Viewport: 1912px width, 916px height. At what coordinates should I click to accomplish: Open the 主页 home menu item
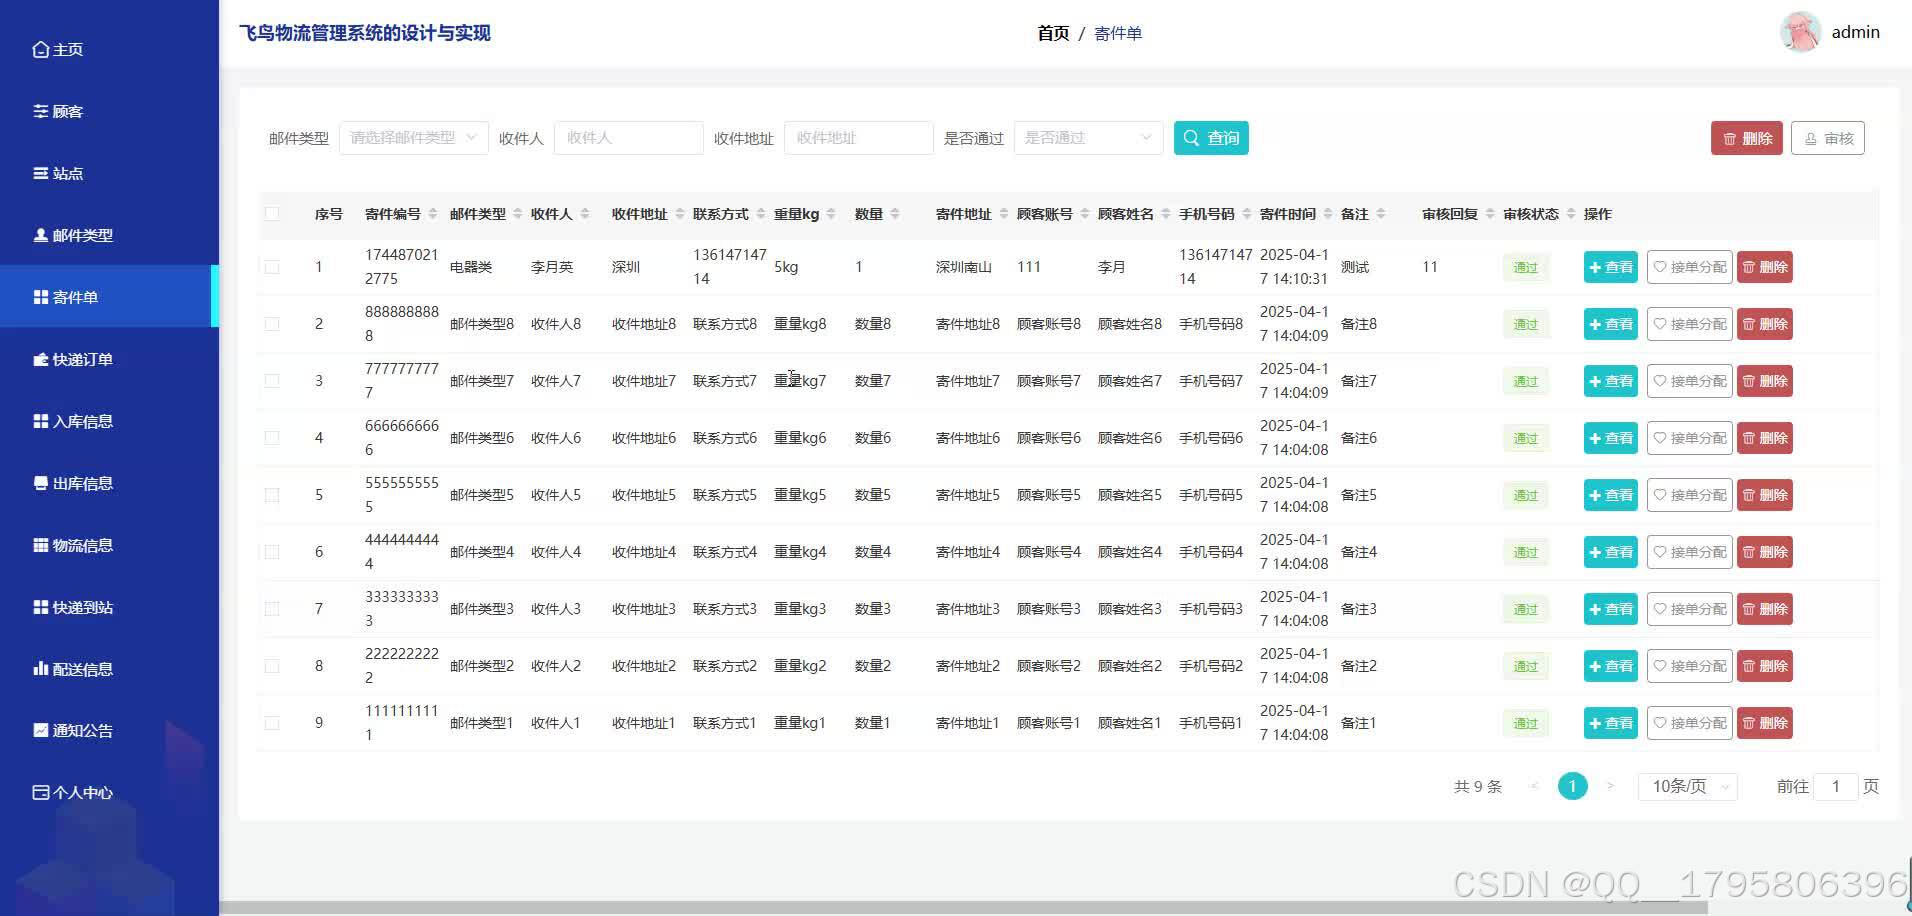click(x=58, y=49)
